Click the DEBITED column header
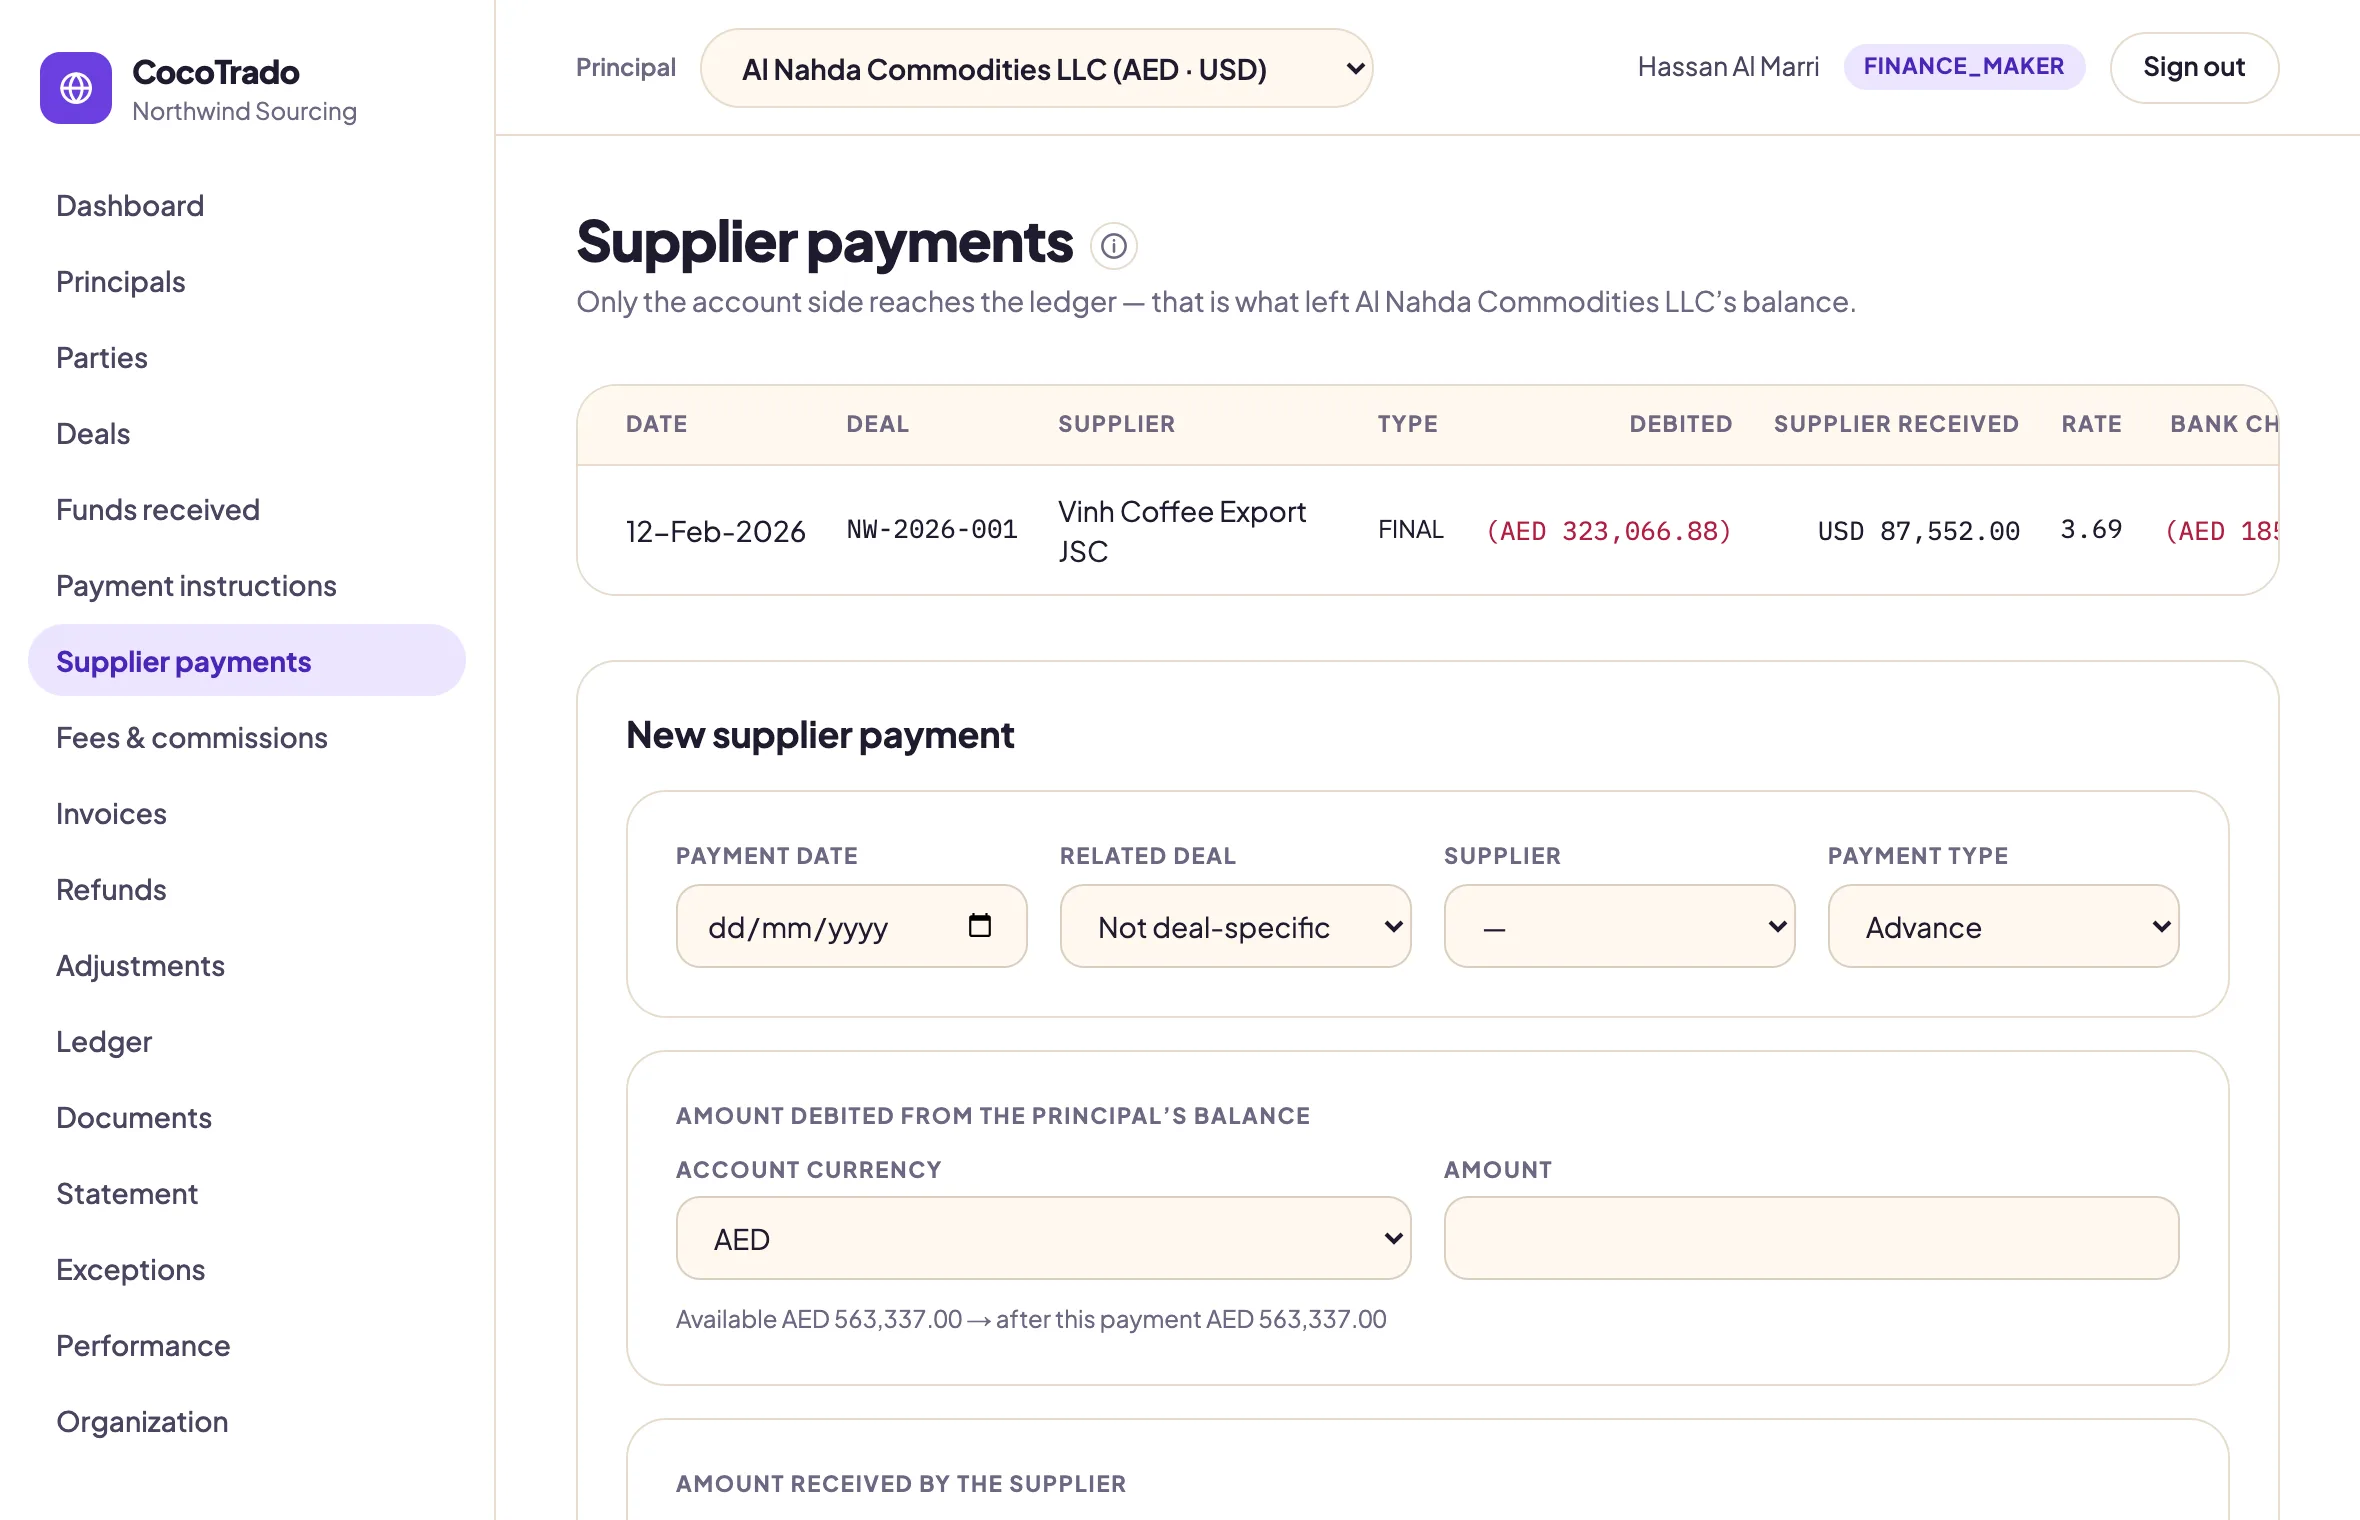This screenshot has width=2360, height=1520. (x=1681, y=424)
